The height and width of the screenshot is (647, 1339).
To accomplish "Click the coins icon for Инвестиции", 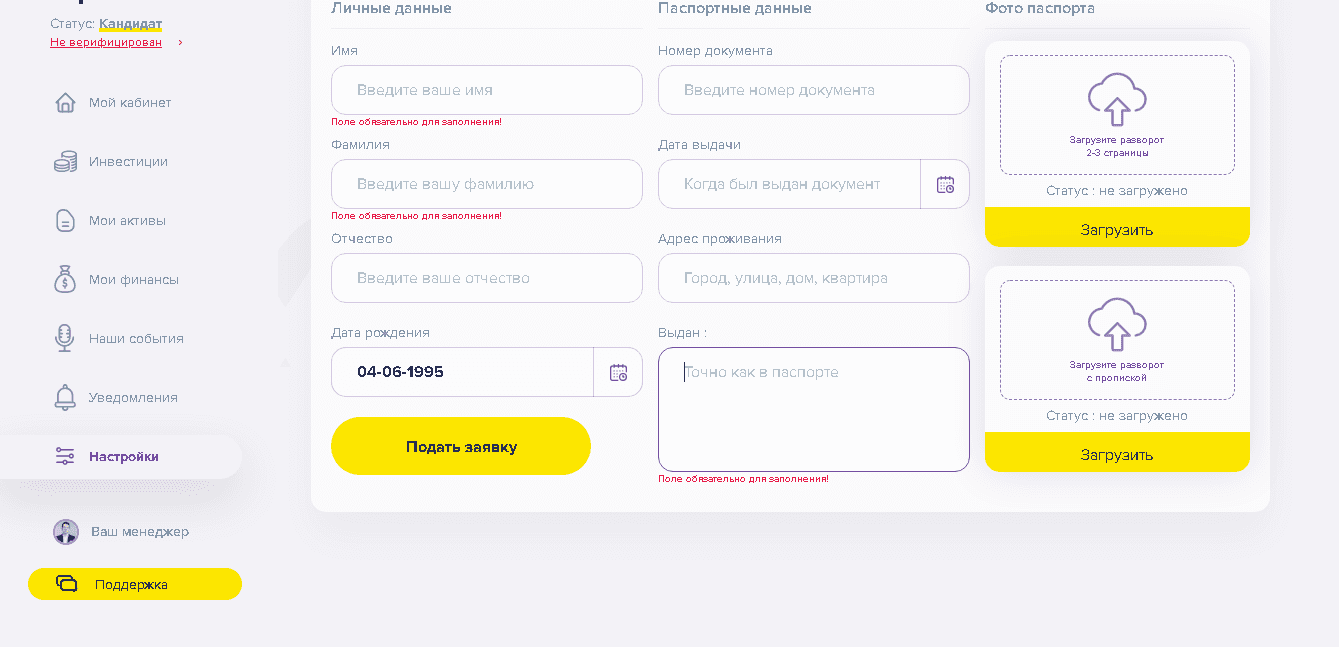I will point(65,162).
